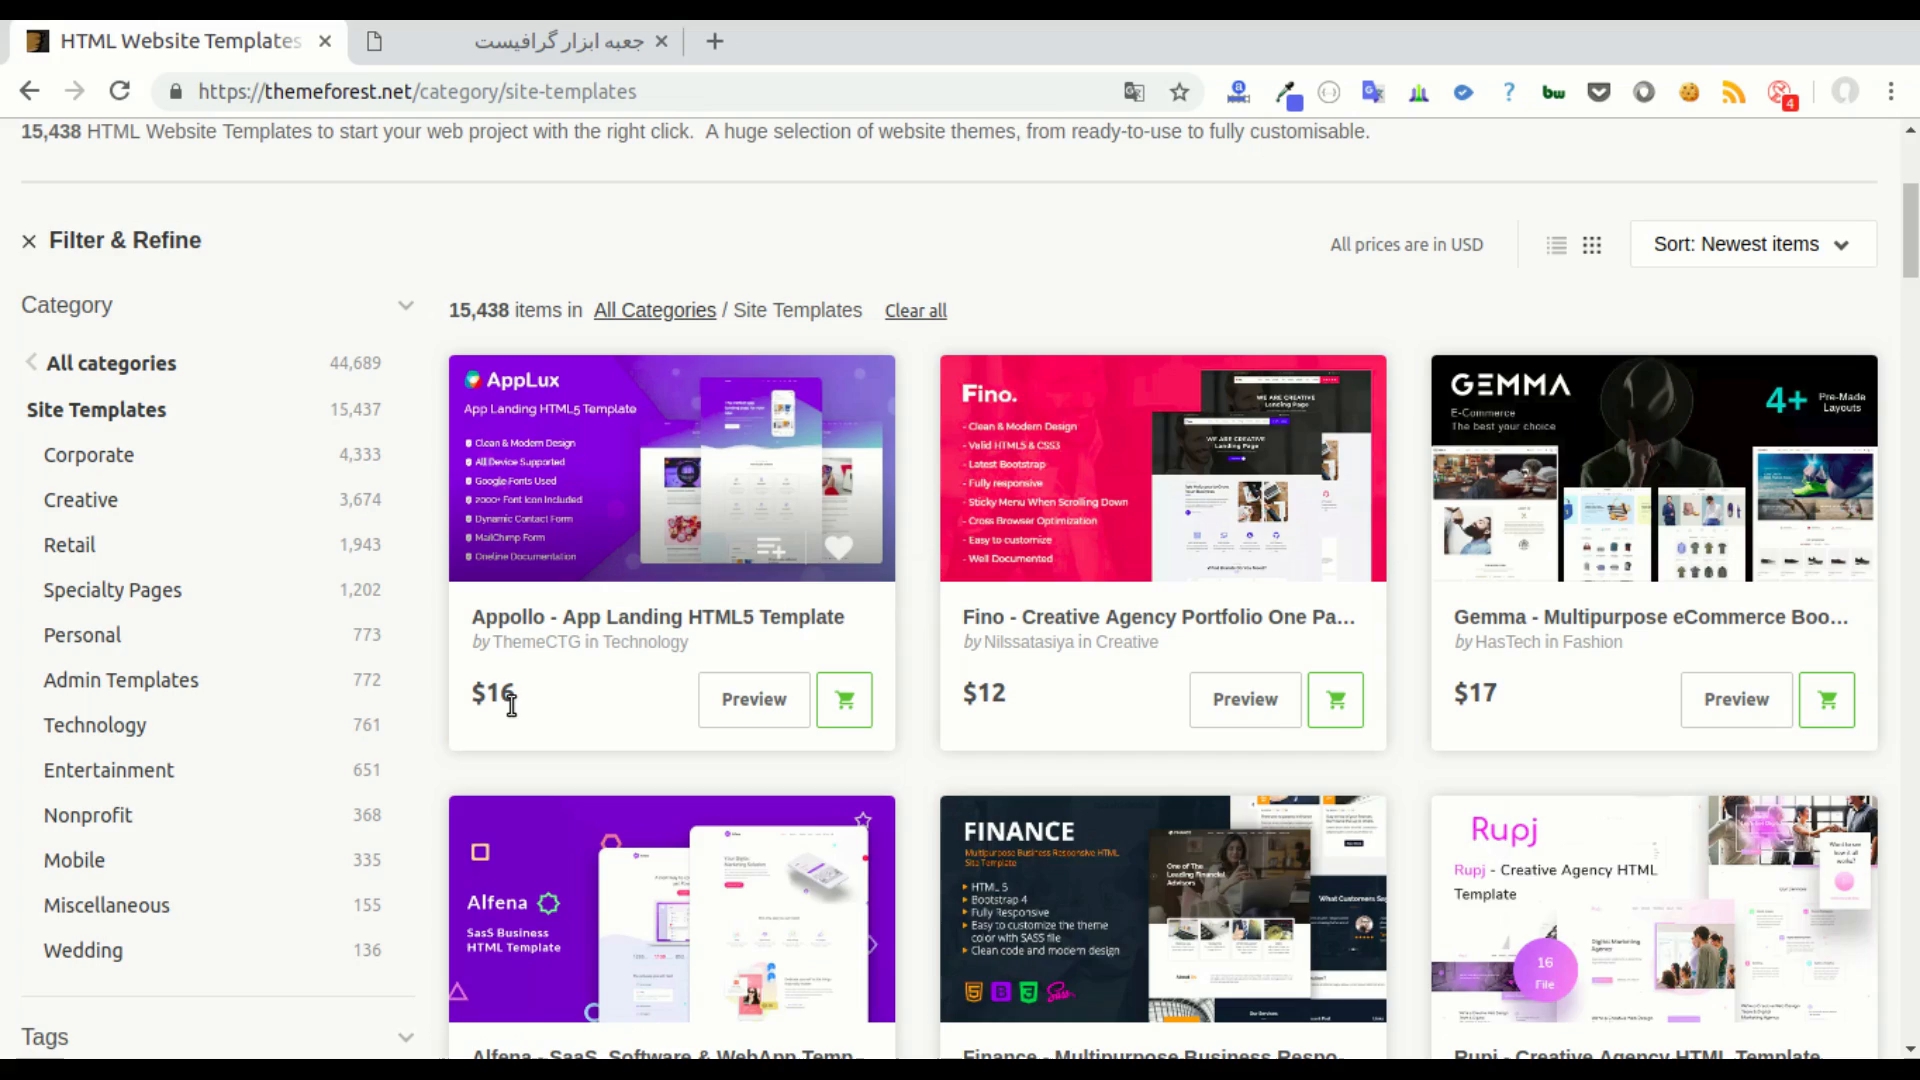
Task: Click the user profile avatar icon
Action: pyautogui.click(x=1845, y=91)
